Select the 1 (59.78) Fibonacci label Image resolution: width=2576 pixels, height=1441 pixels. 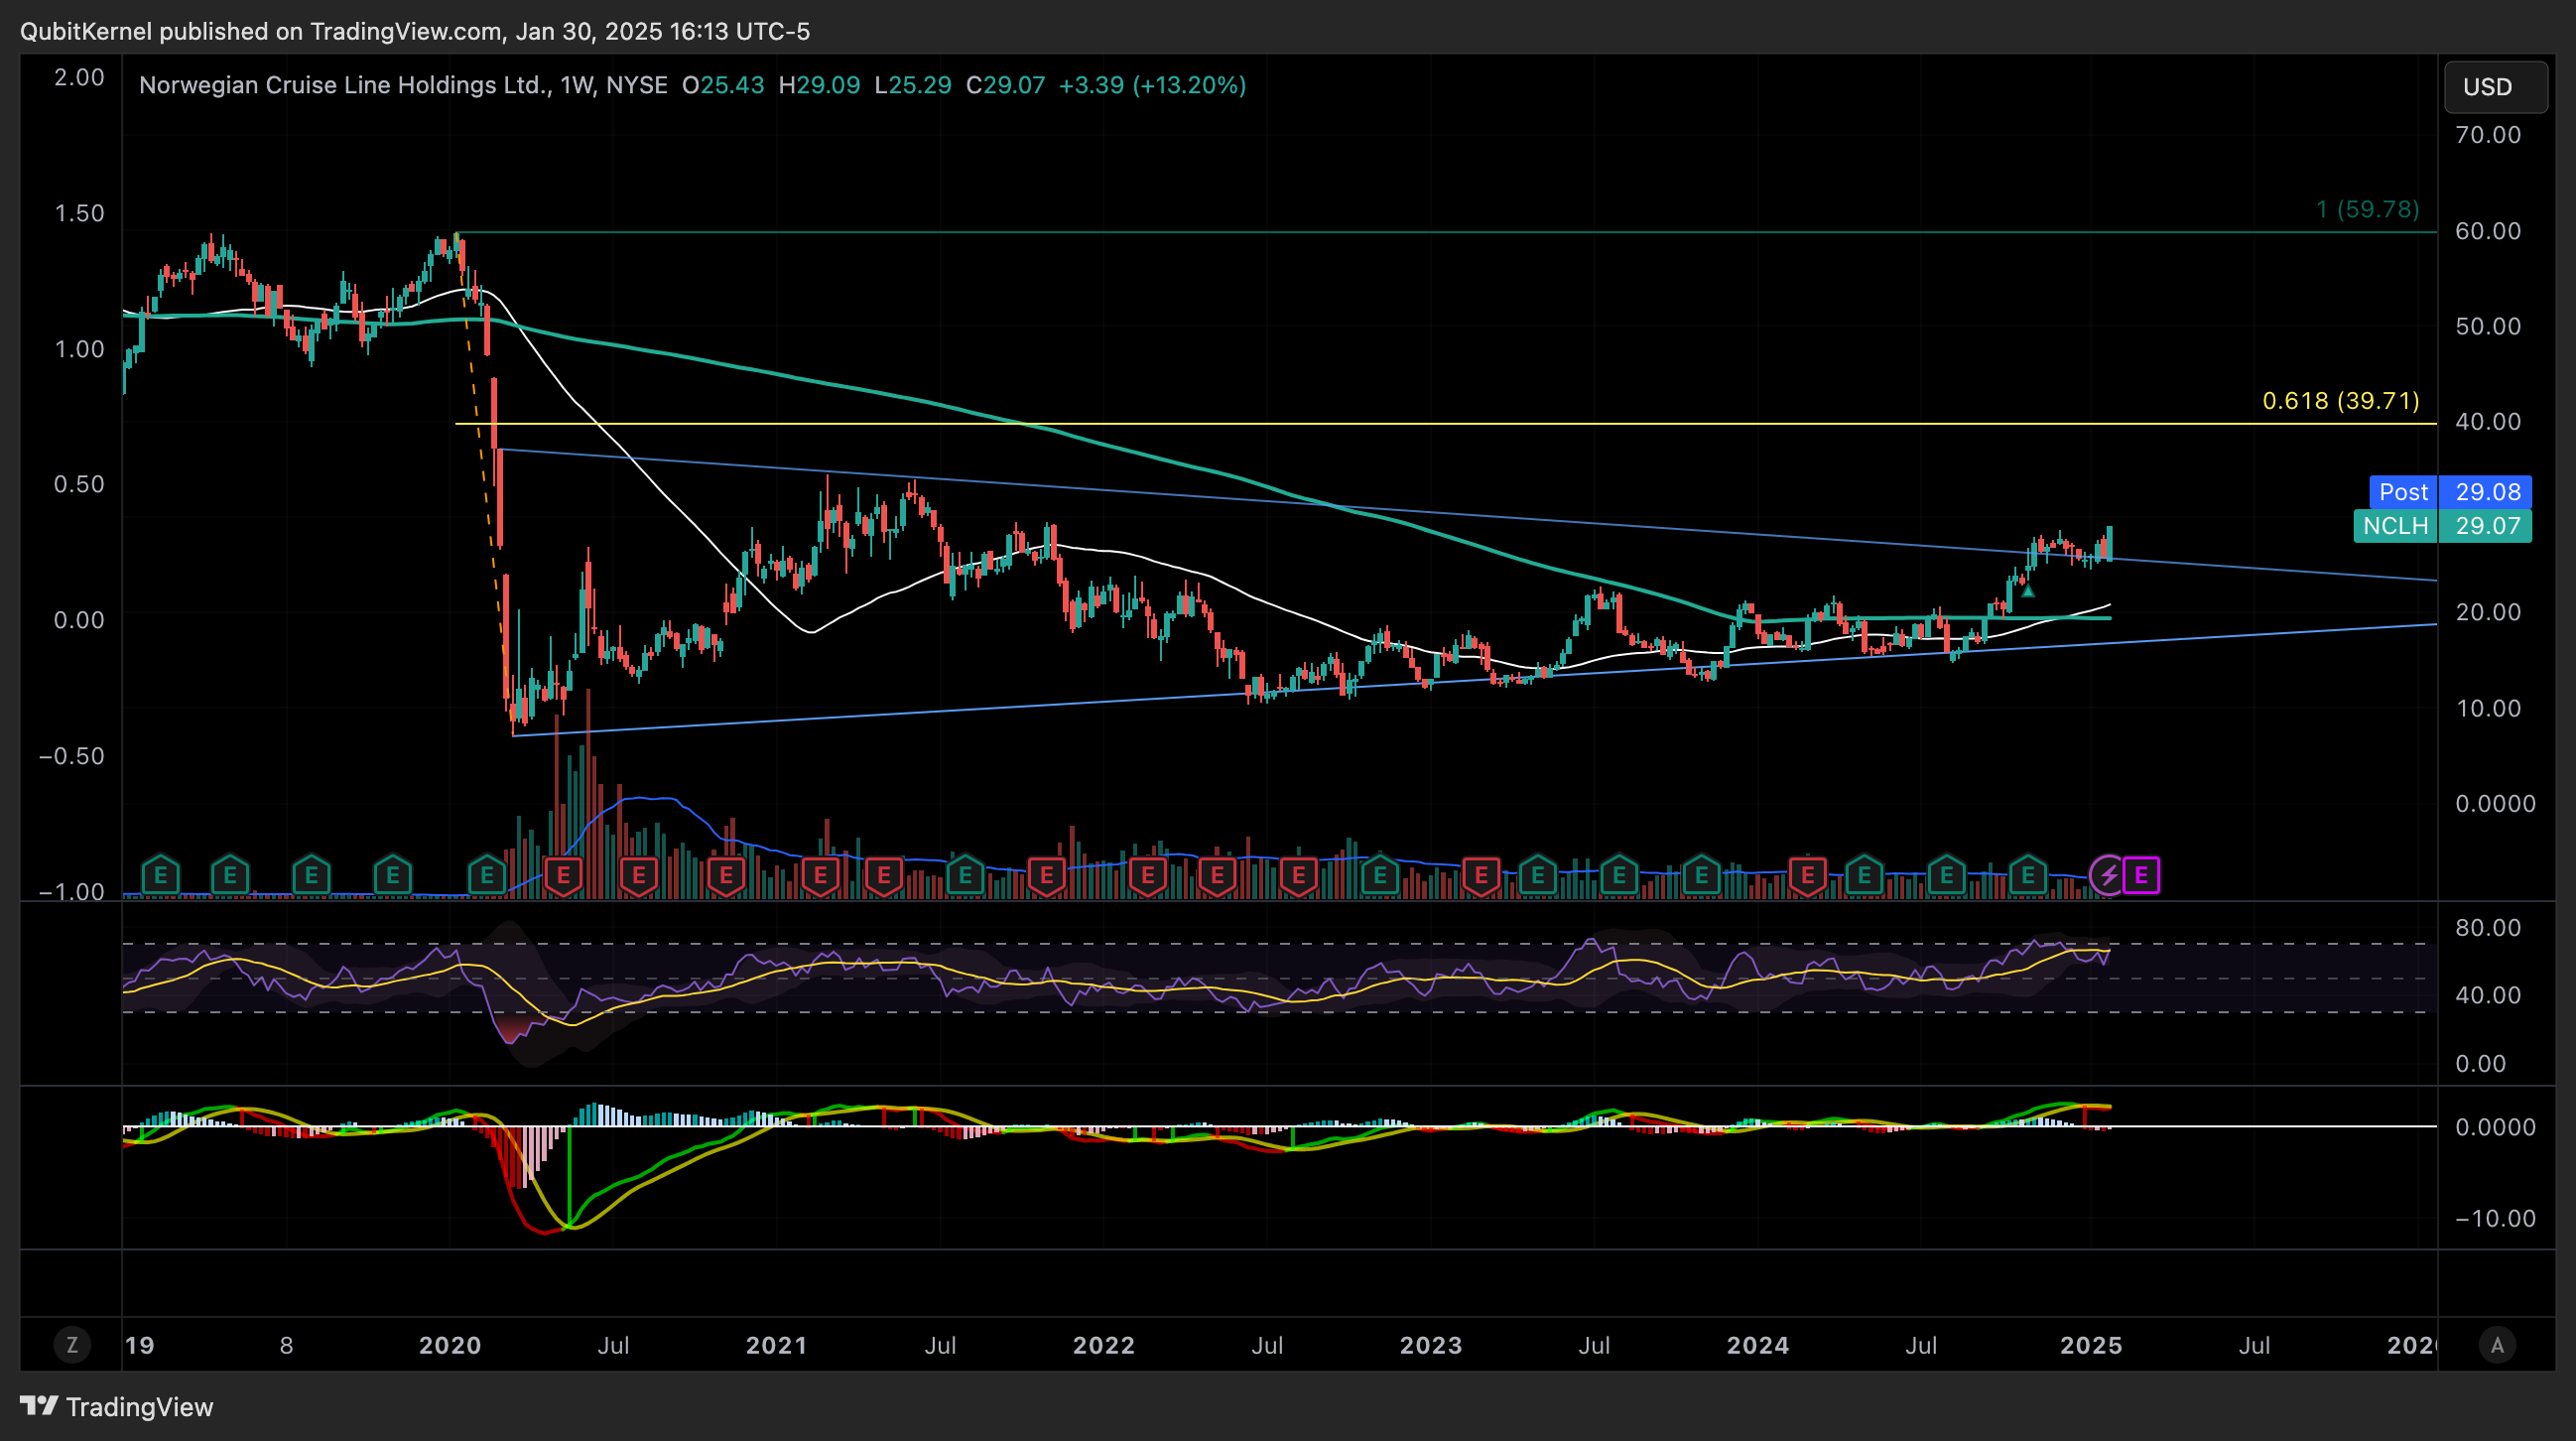click(x=2368, y=209)
